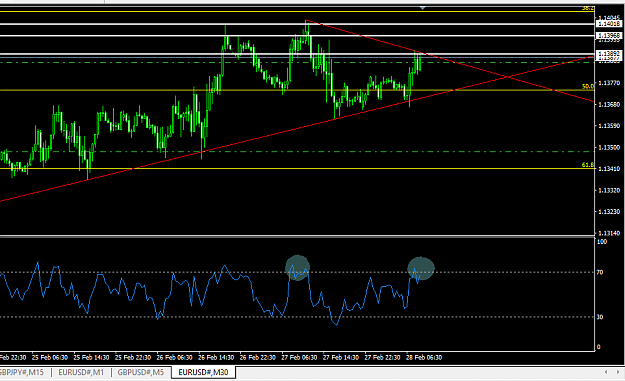Click the 1.13410 price scale value

609,169
